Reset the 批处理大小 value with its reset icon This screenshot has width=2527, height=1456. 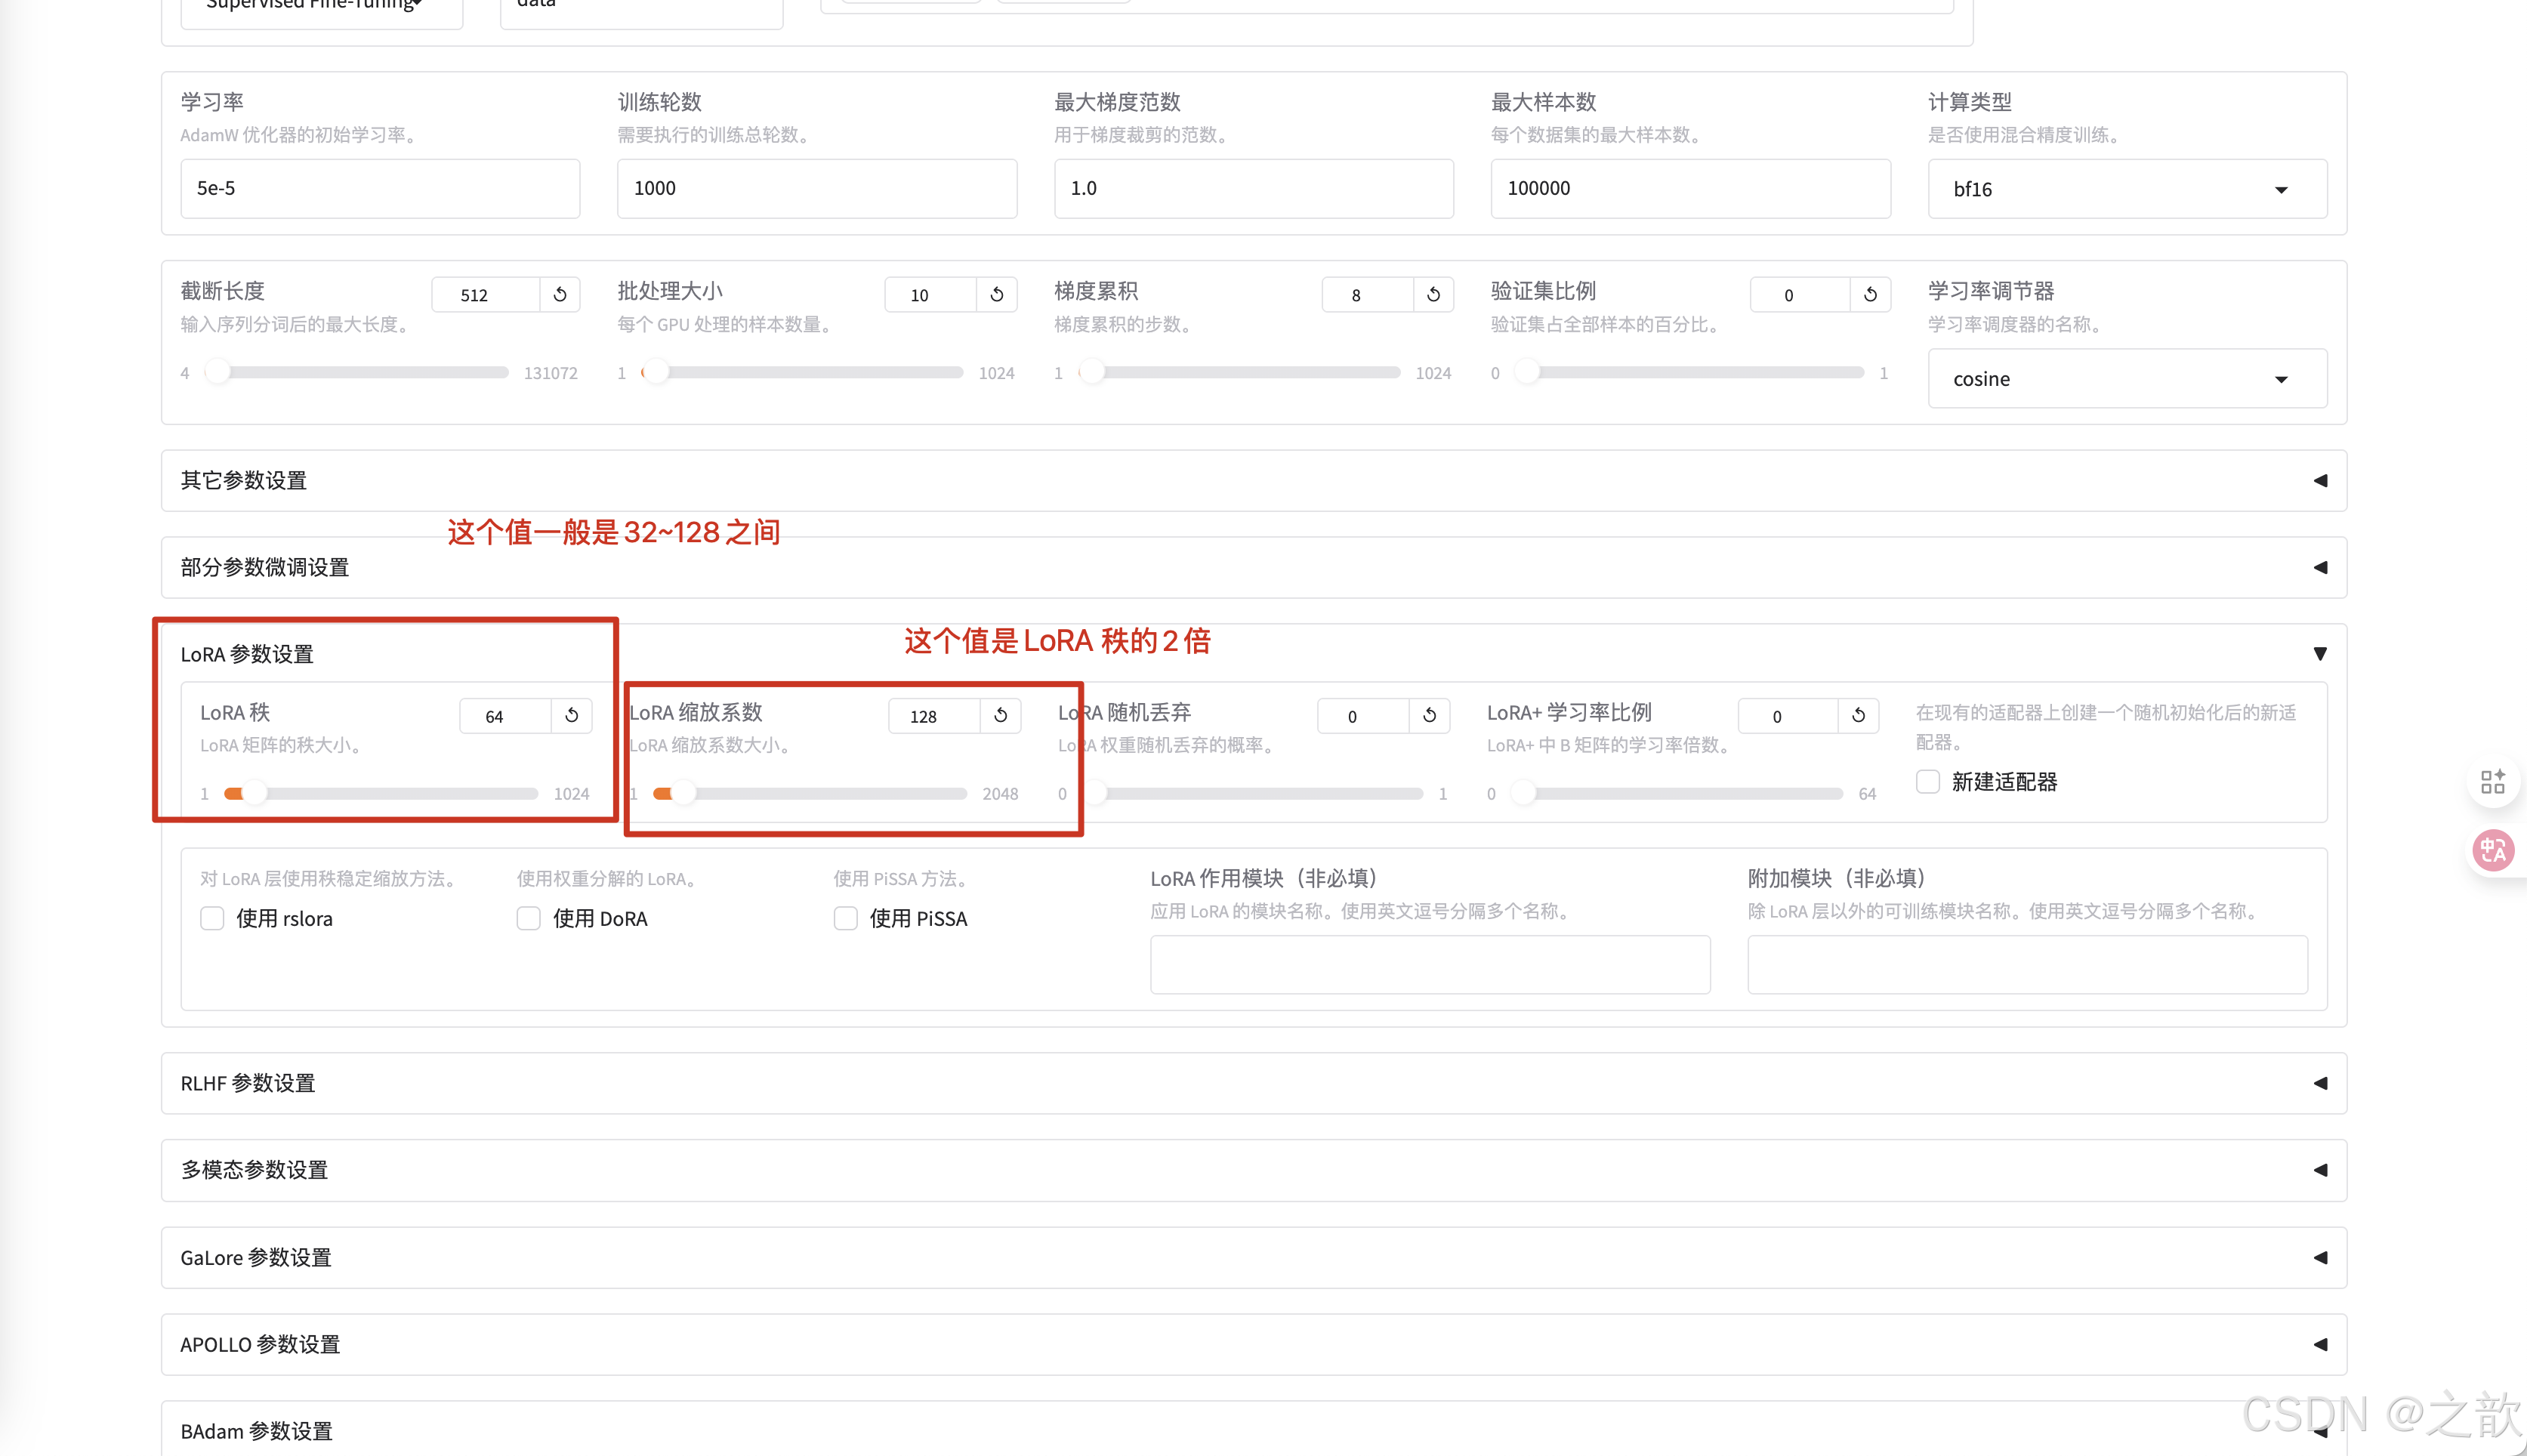997,295
